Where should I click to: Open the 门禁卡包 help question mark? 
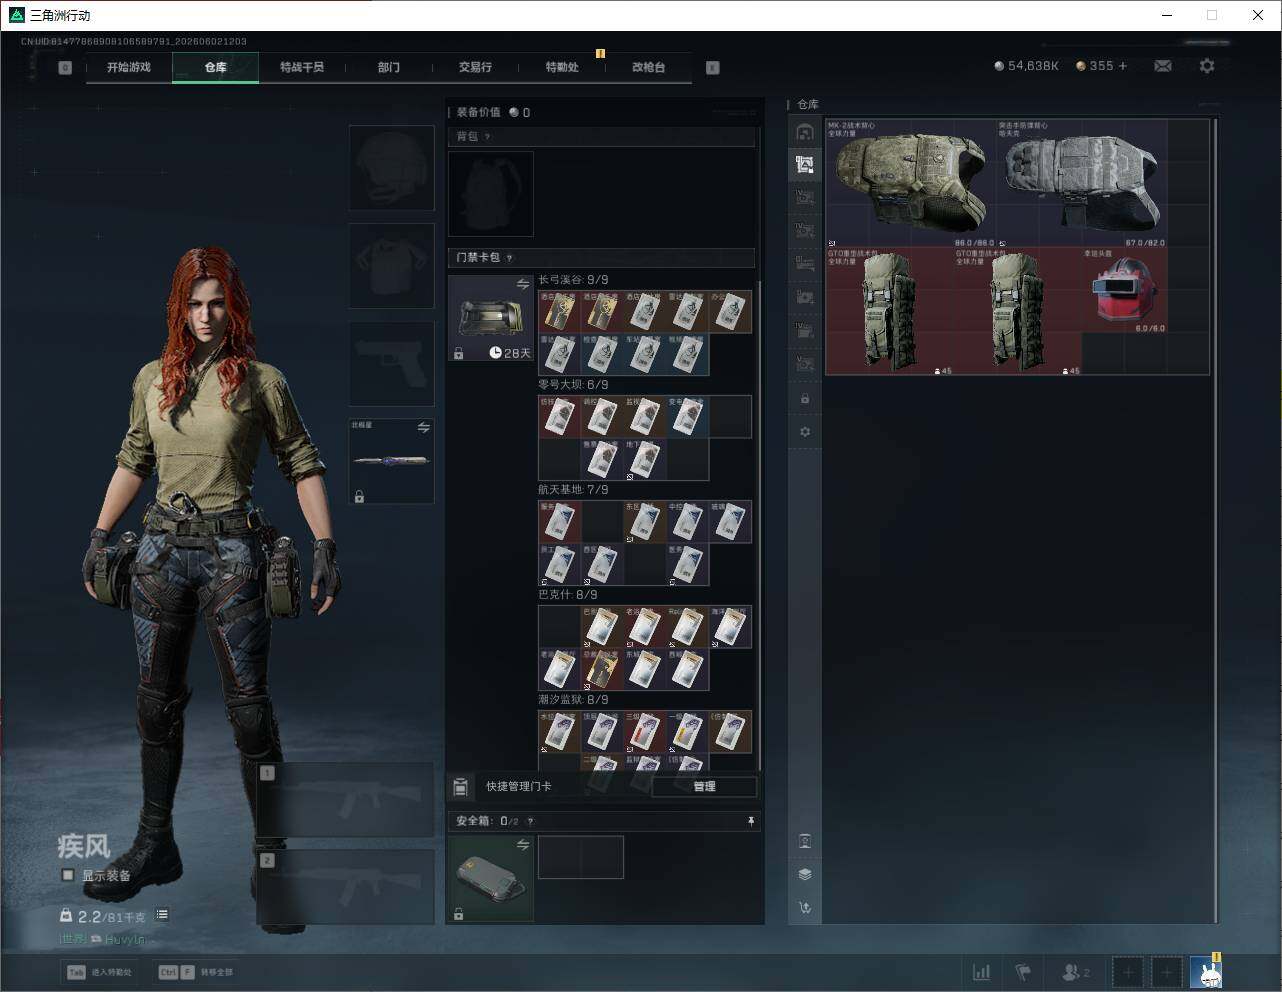click(510, 258)
